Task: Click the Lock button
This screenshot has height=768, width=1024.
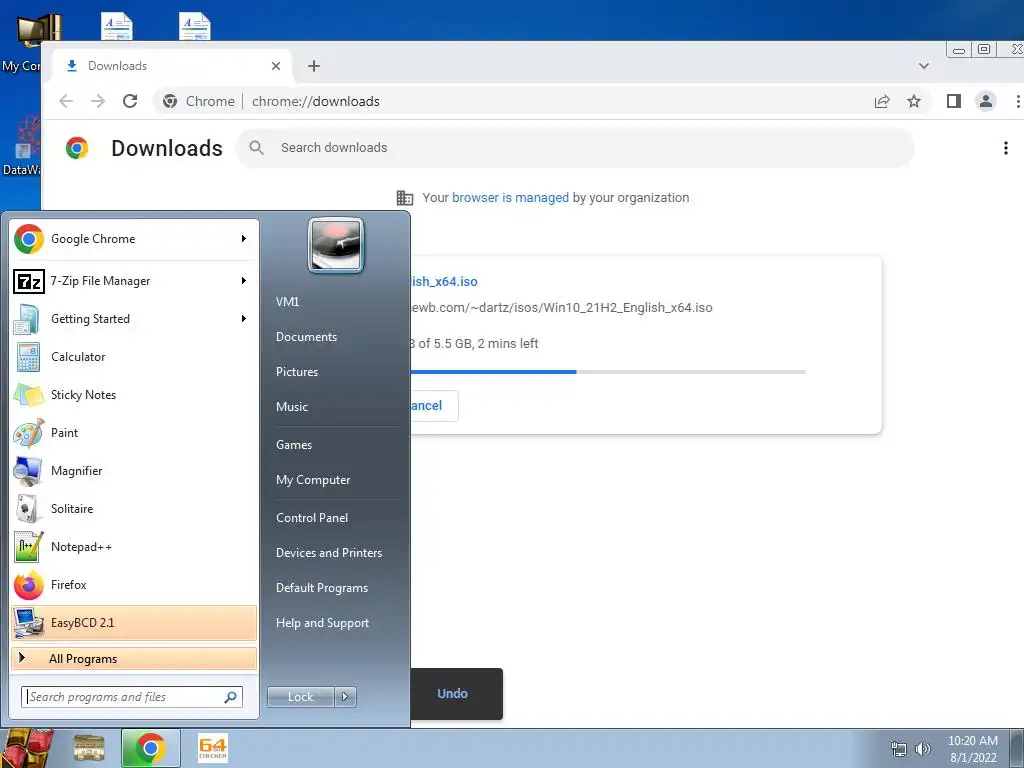Action: coord(300,697)
